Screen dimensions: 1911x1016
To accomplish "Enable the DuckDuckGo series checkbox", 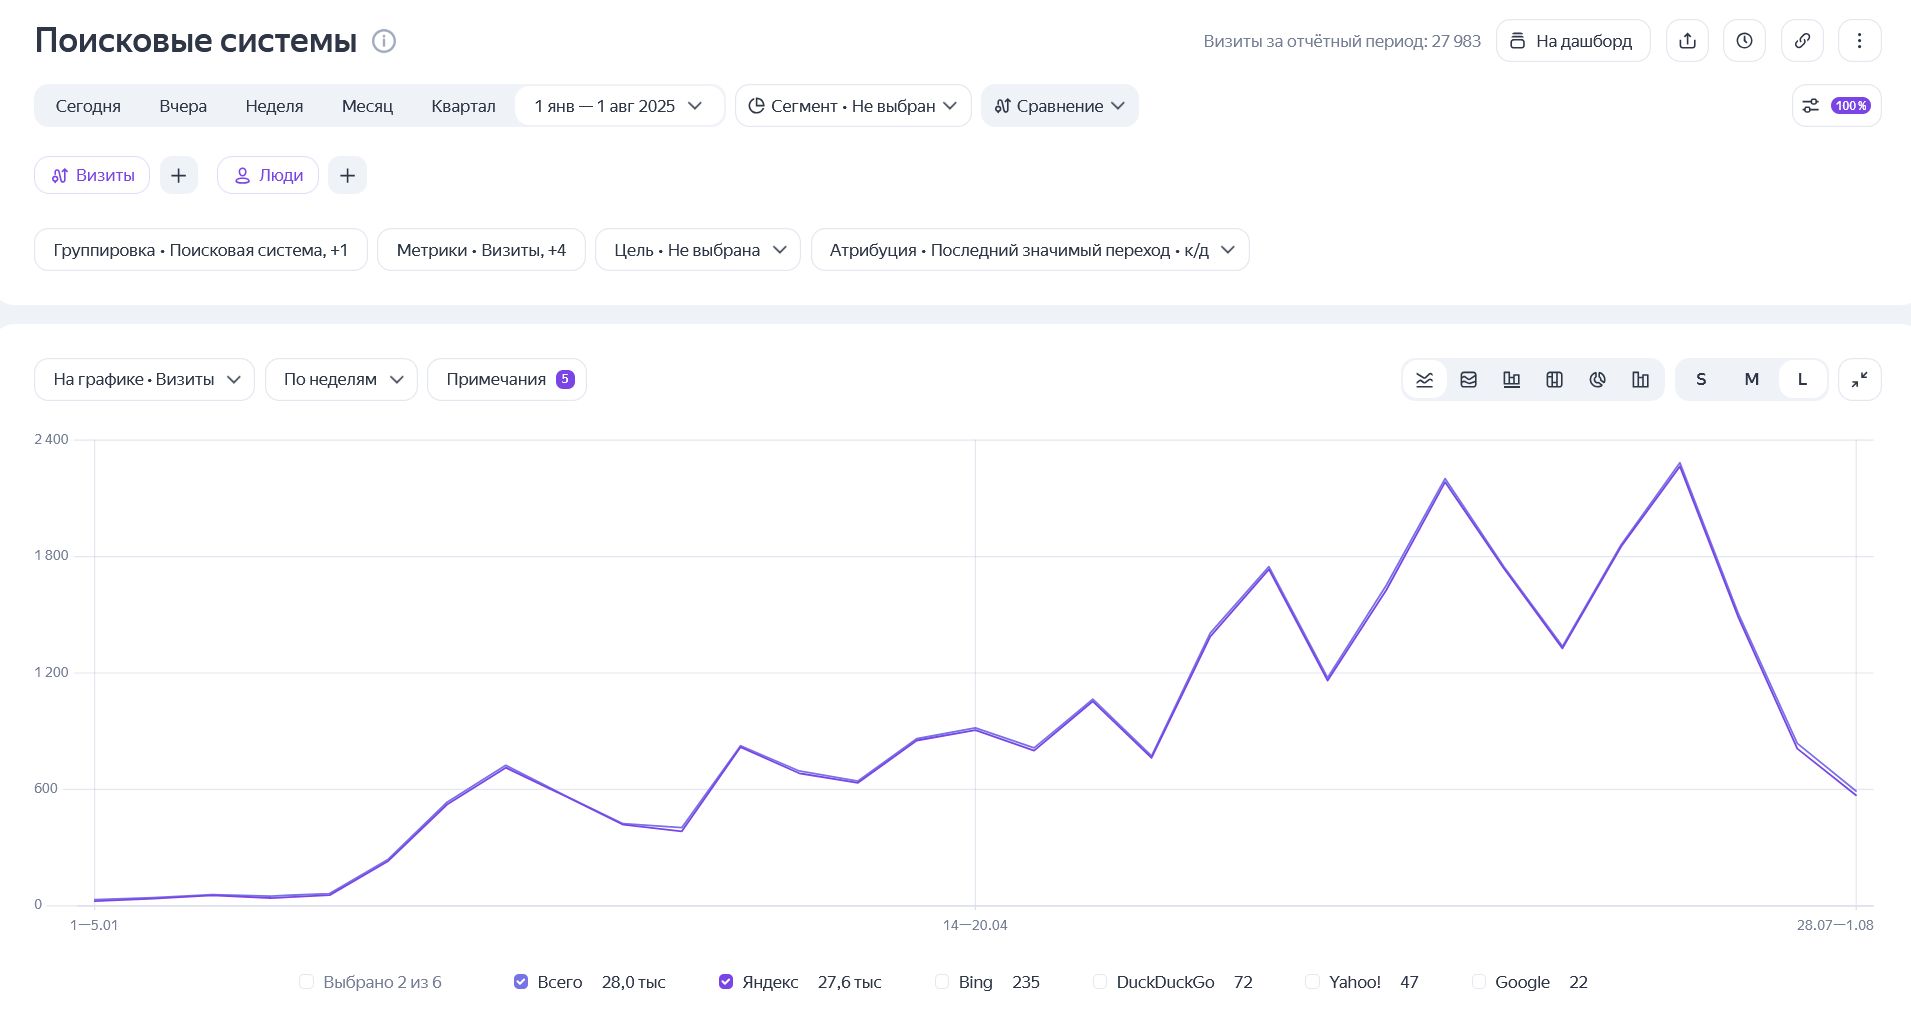I will [1100, 982].
